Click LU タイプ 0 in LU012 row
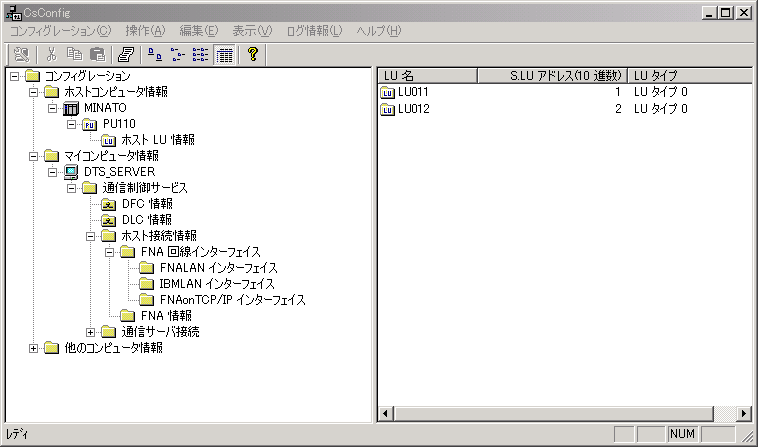This screenshot has width=758, height=447. (661, 109)
